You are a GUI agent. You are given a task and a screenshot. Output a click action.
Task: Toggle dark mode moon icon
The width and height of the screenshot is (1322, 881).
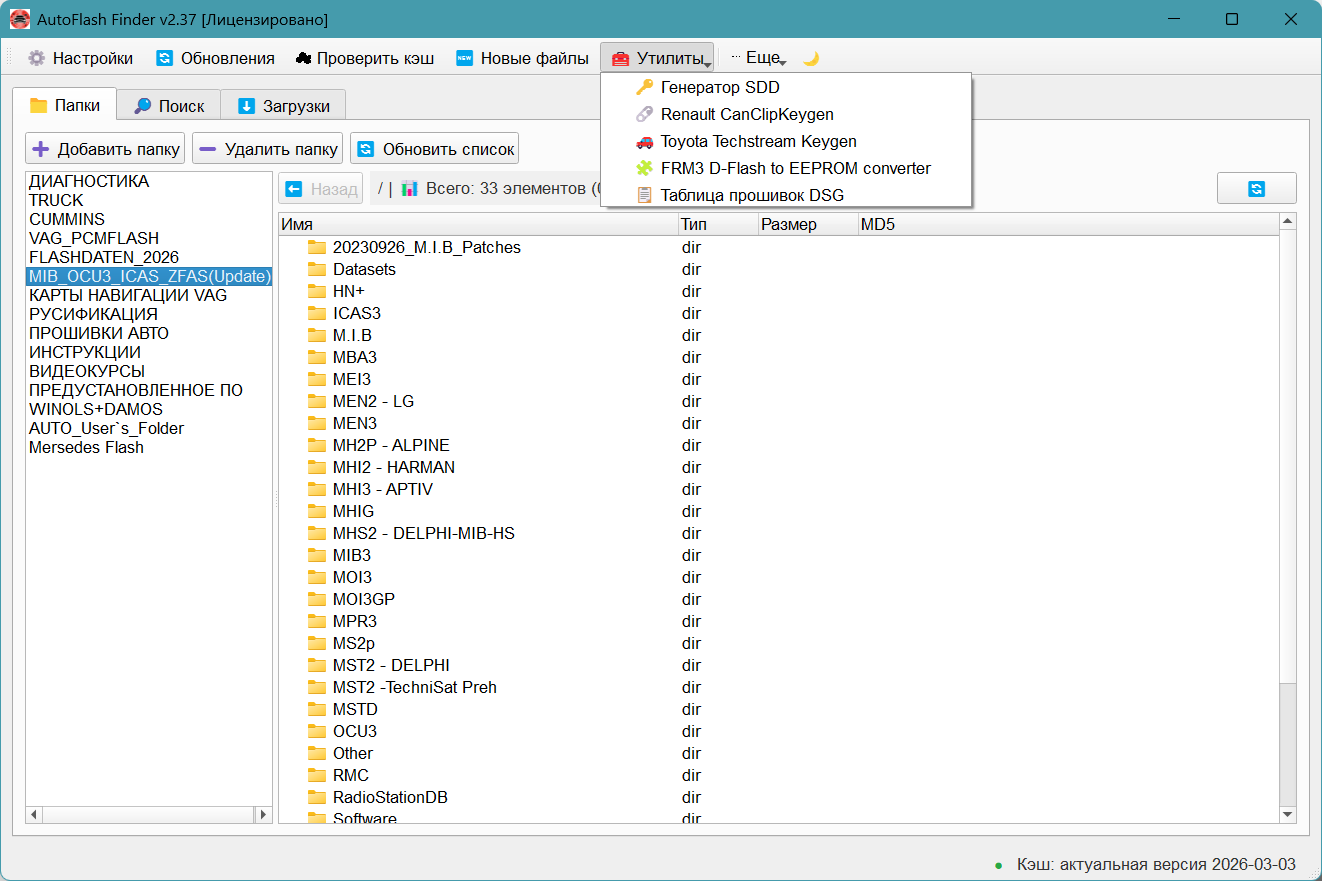click(x=811, y=58)
